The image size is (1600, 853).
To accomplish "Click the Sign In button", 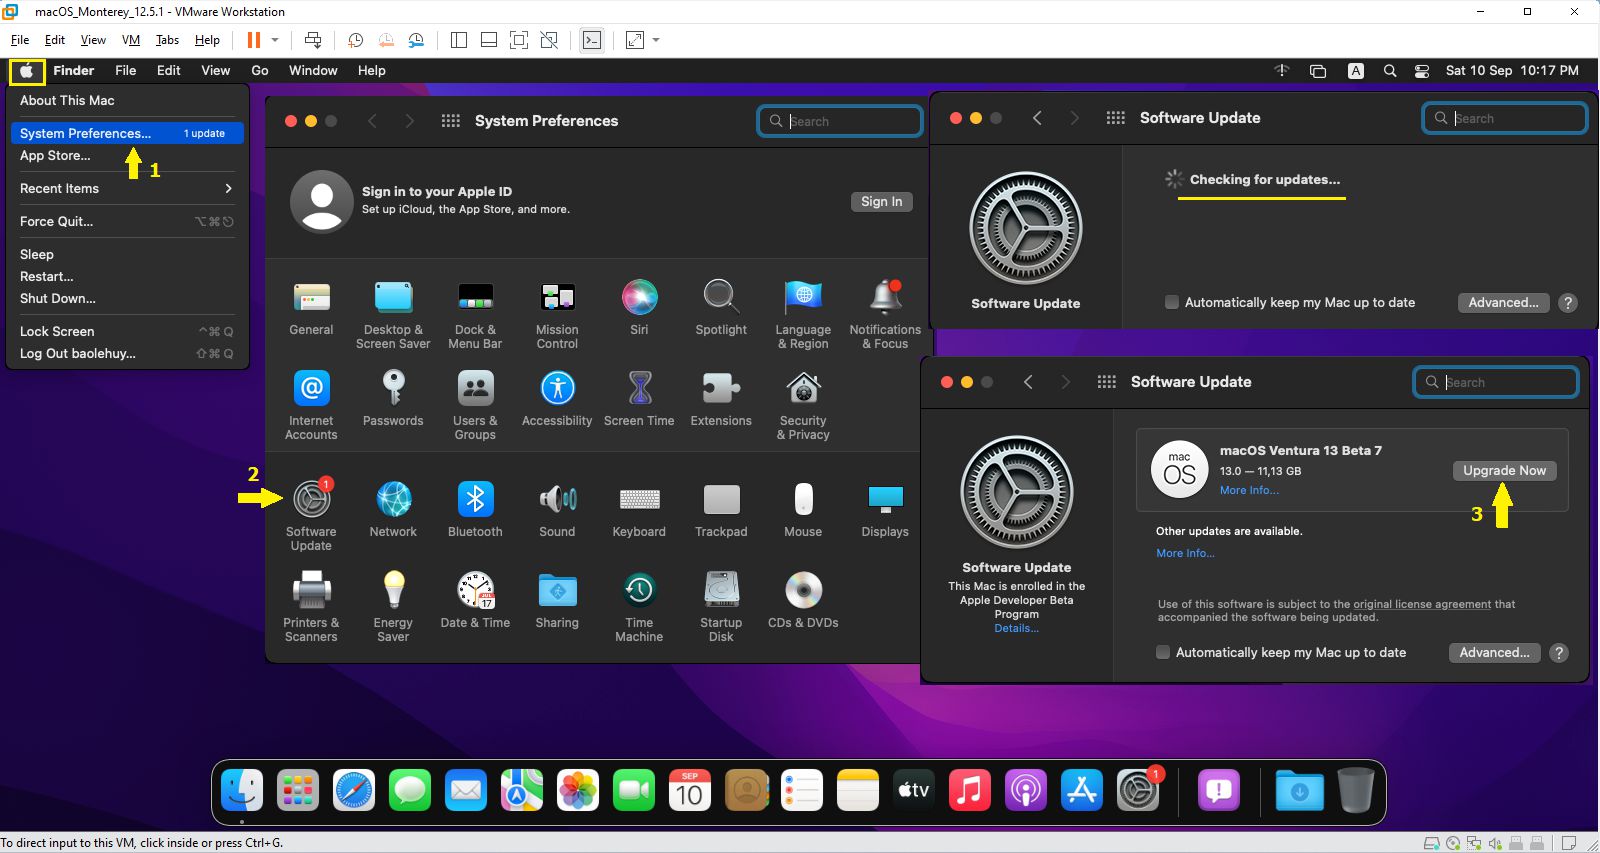I will click(881, 201).
